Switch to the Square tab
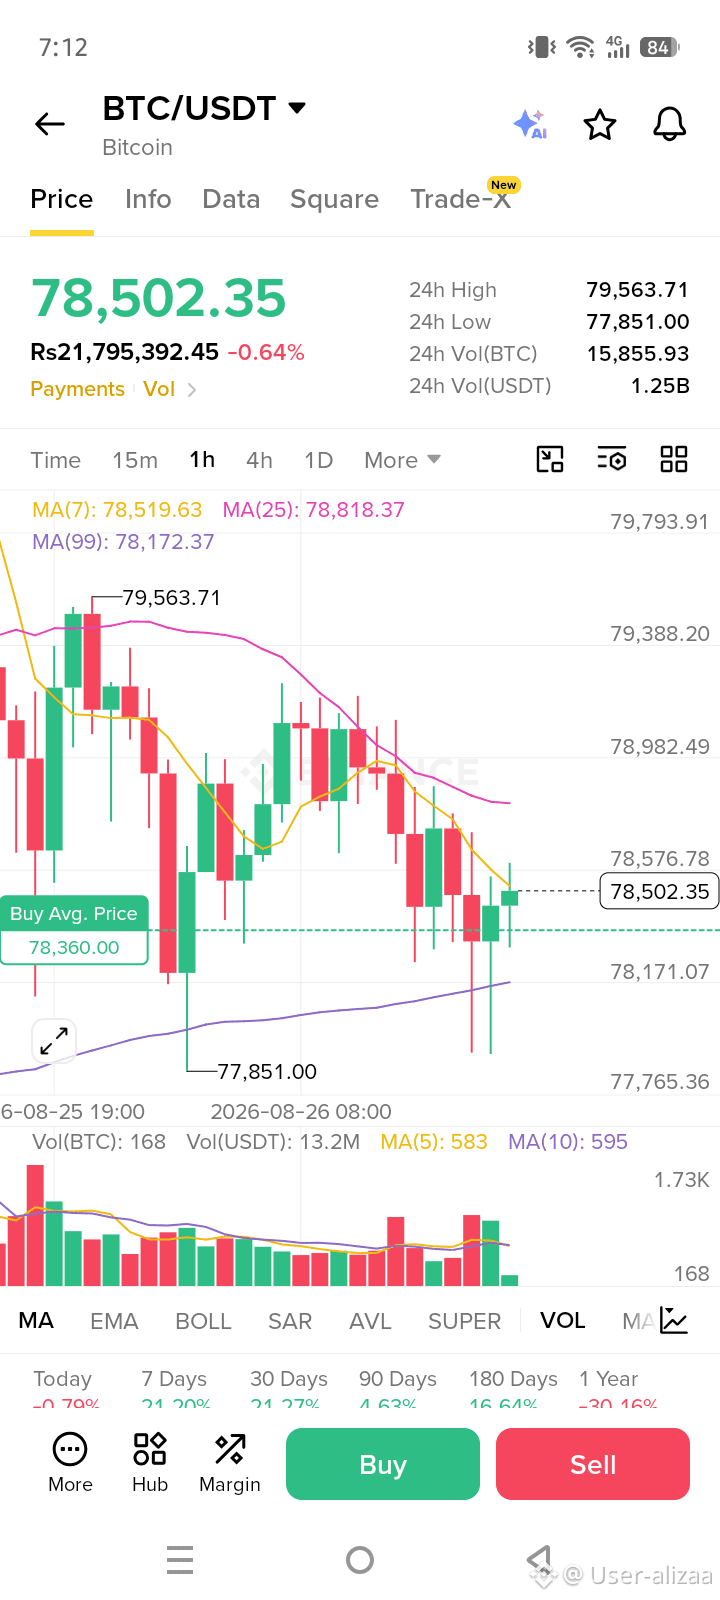 [335, 199]
